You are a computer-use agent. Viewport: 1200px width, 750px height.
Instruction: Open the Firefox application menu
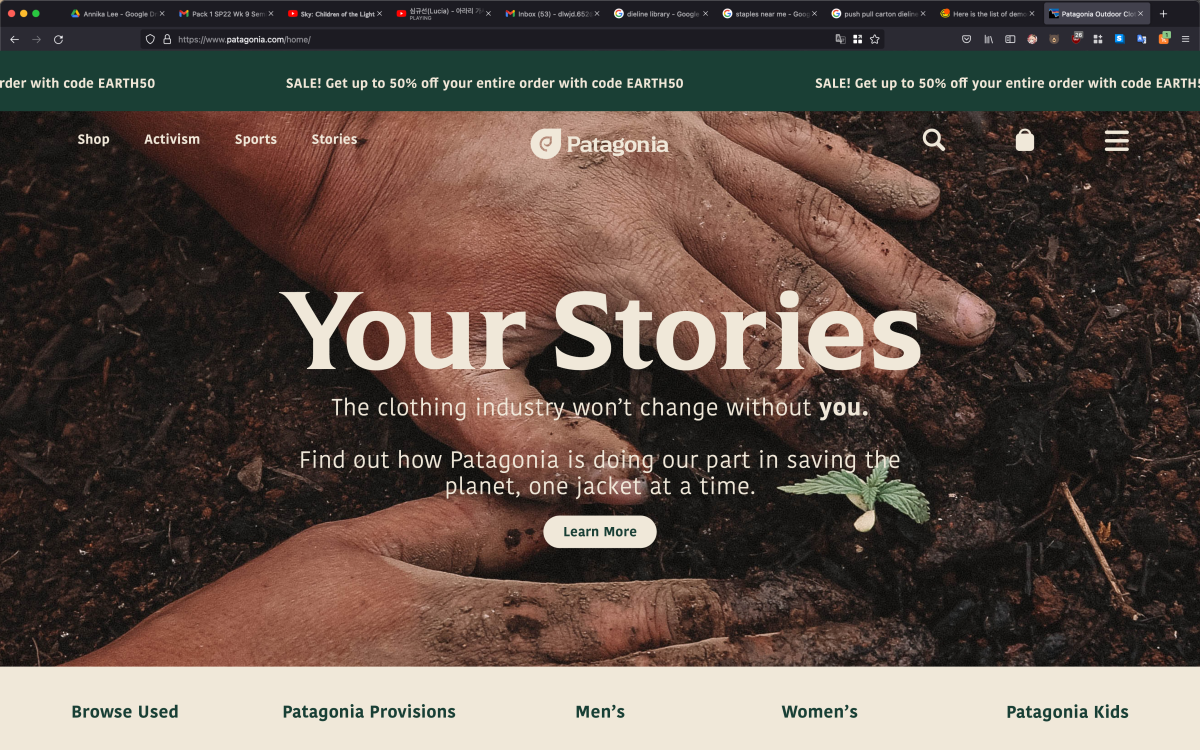[x=1185, y=39]
